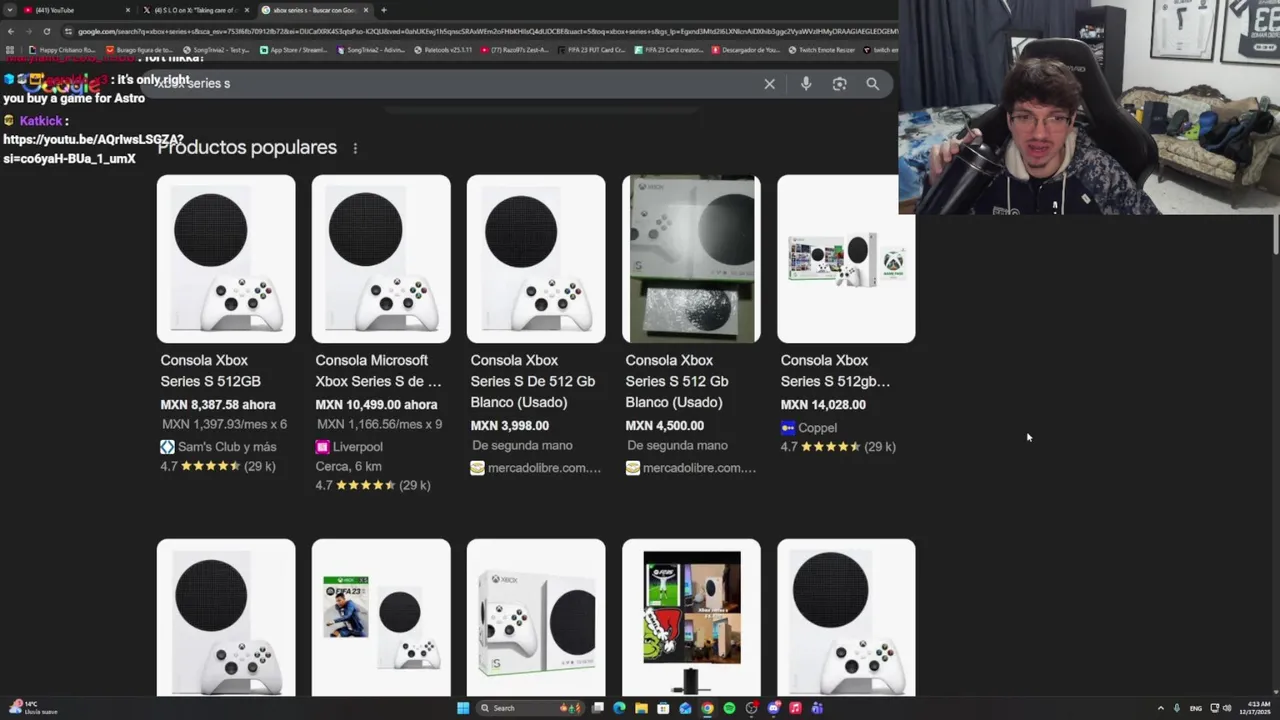Image resolution: width=1280 pixels, height=720 pixels.
Task: Open the Twitch Emote Resizer bookmark
Action: 821,49
